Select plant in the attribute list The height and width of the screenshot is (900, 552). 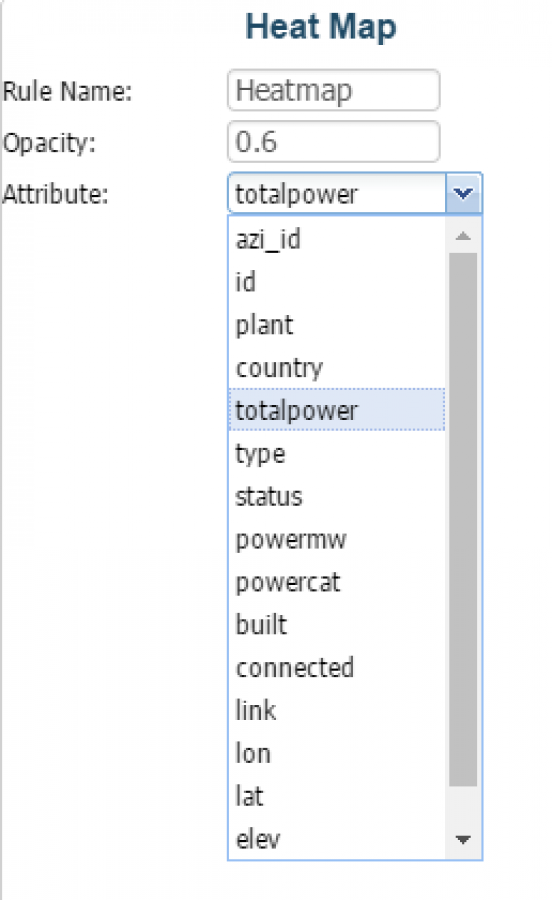coord(337,325)
